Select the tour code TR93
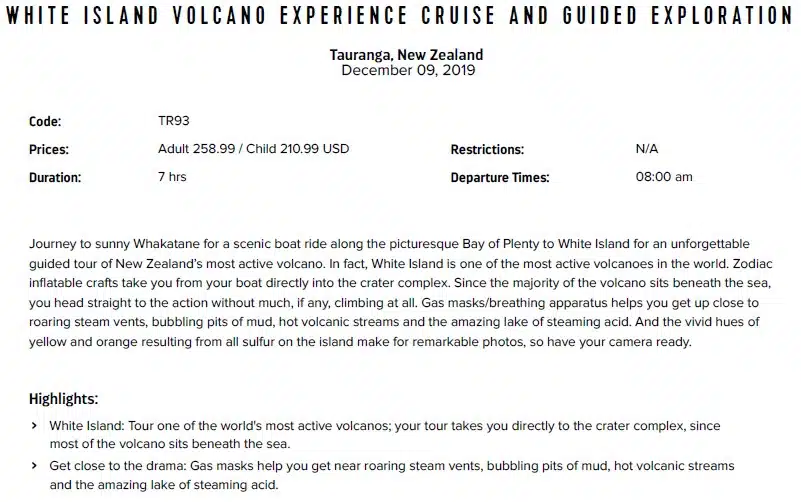The image size is (801, 502). click(174, 121)
